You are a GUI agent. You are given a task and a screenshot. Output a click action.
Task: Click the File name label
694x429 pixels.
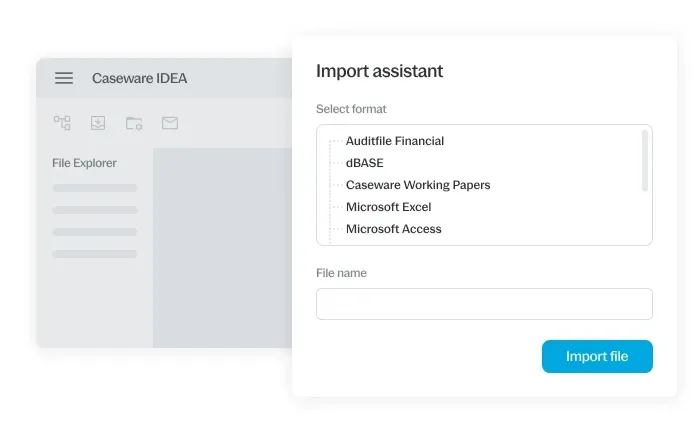tap(341, 273)
